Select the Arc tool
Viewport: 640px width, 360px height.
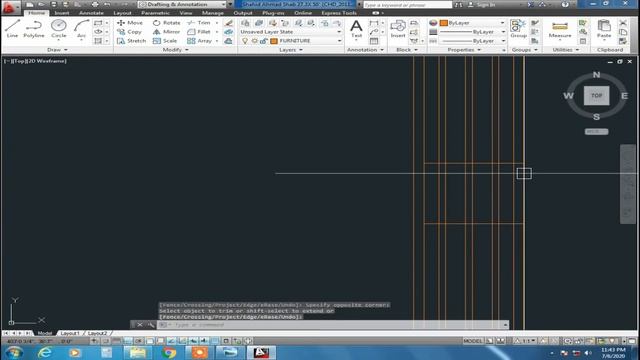point(81,29)
